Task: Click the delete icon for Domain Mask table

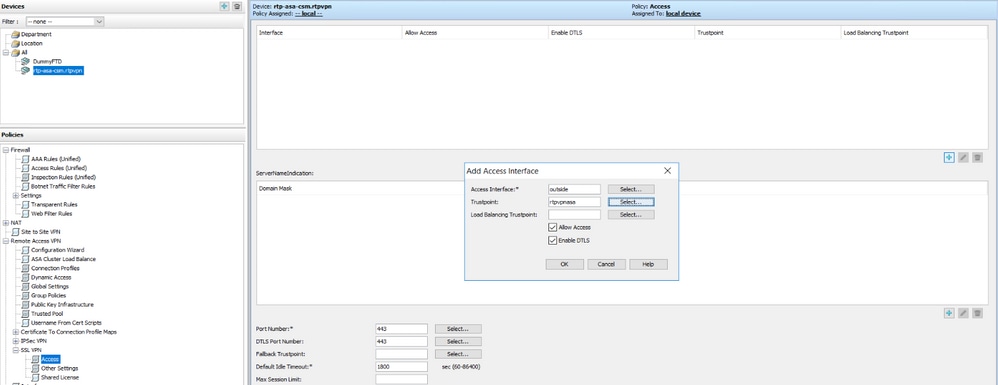Action: click(x=978, y=312)
